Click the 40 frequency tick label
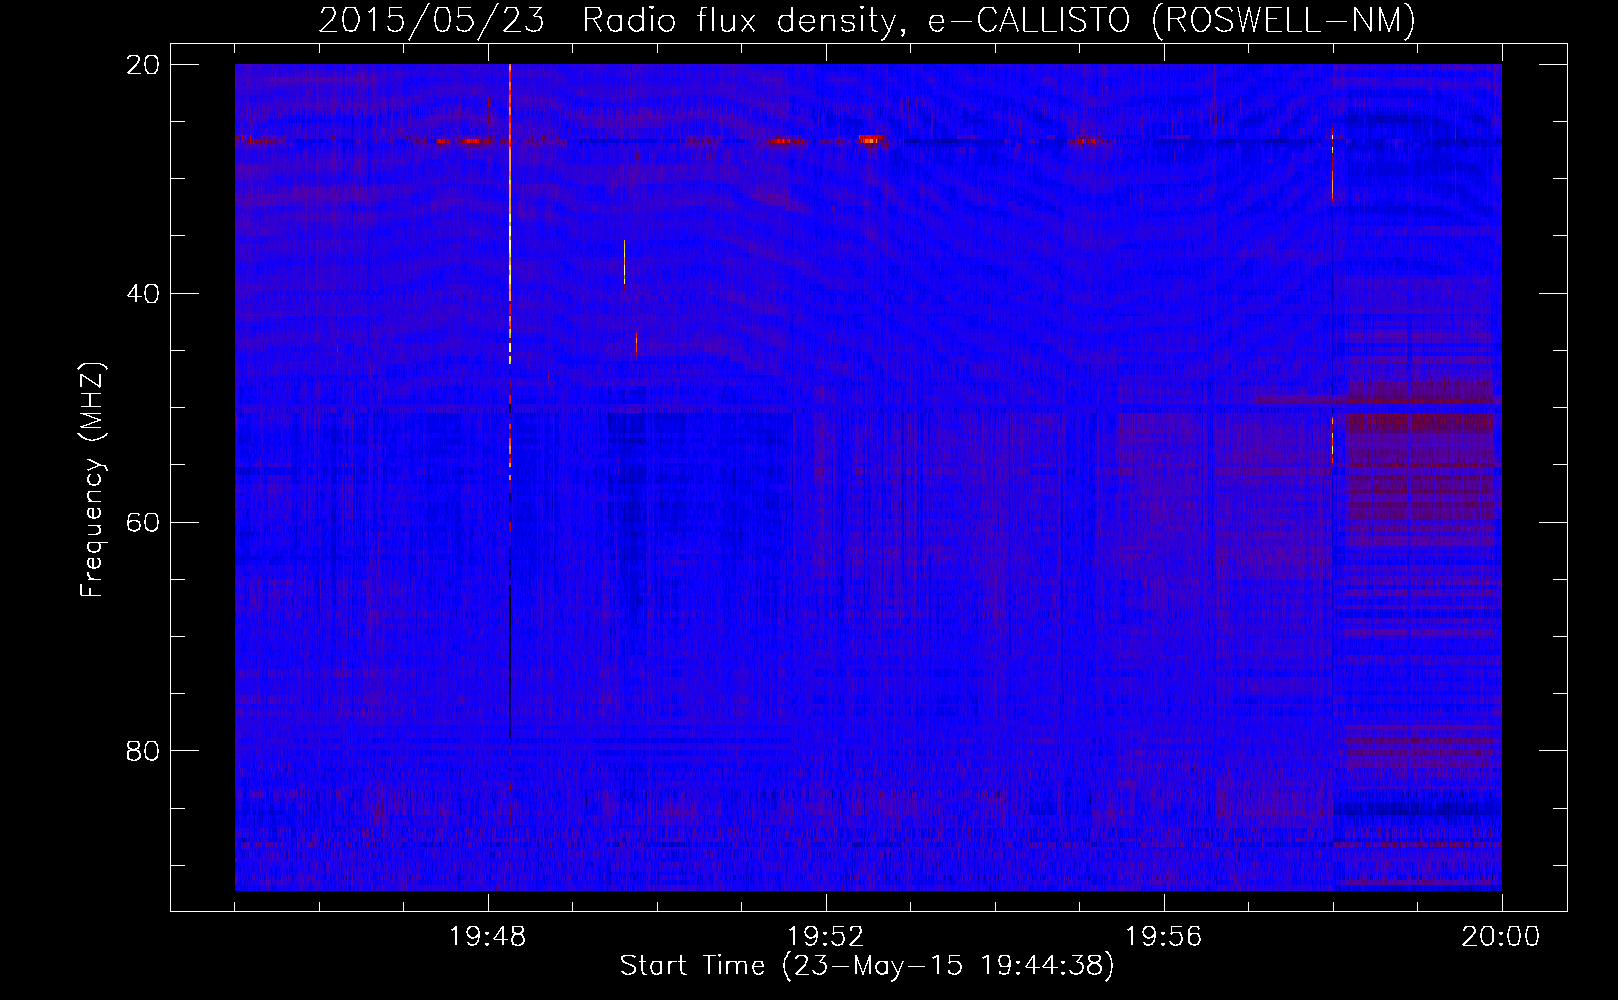 (143, 294)
